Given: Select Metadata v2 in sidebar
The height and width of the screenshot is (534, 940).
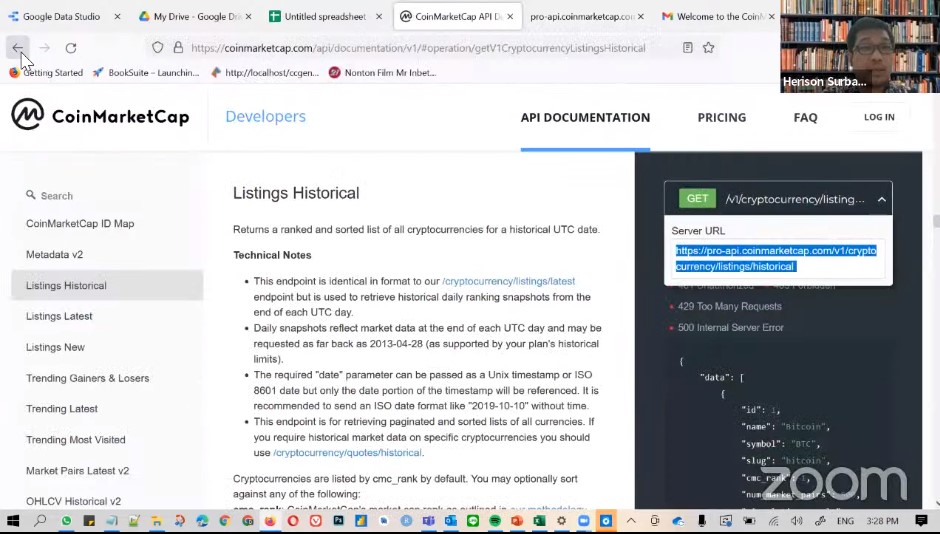Looking at the screenshot, I should click(x=55, y=255).
